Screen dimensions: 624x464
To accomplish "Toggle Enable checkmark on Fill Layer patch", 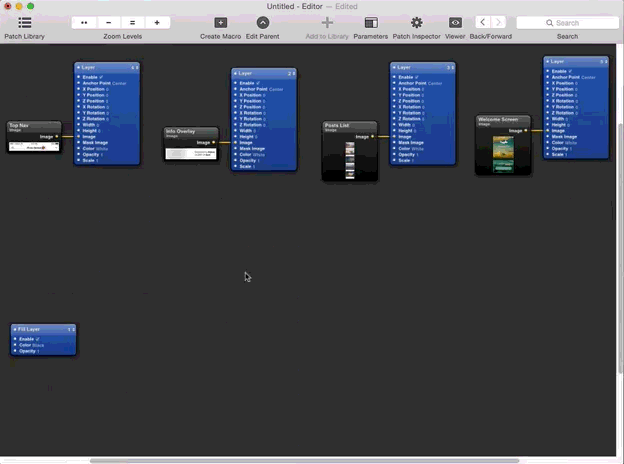I will [x=39, y=339].
